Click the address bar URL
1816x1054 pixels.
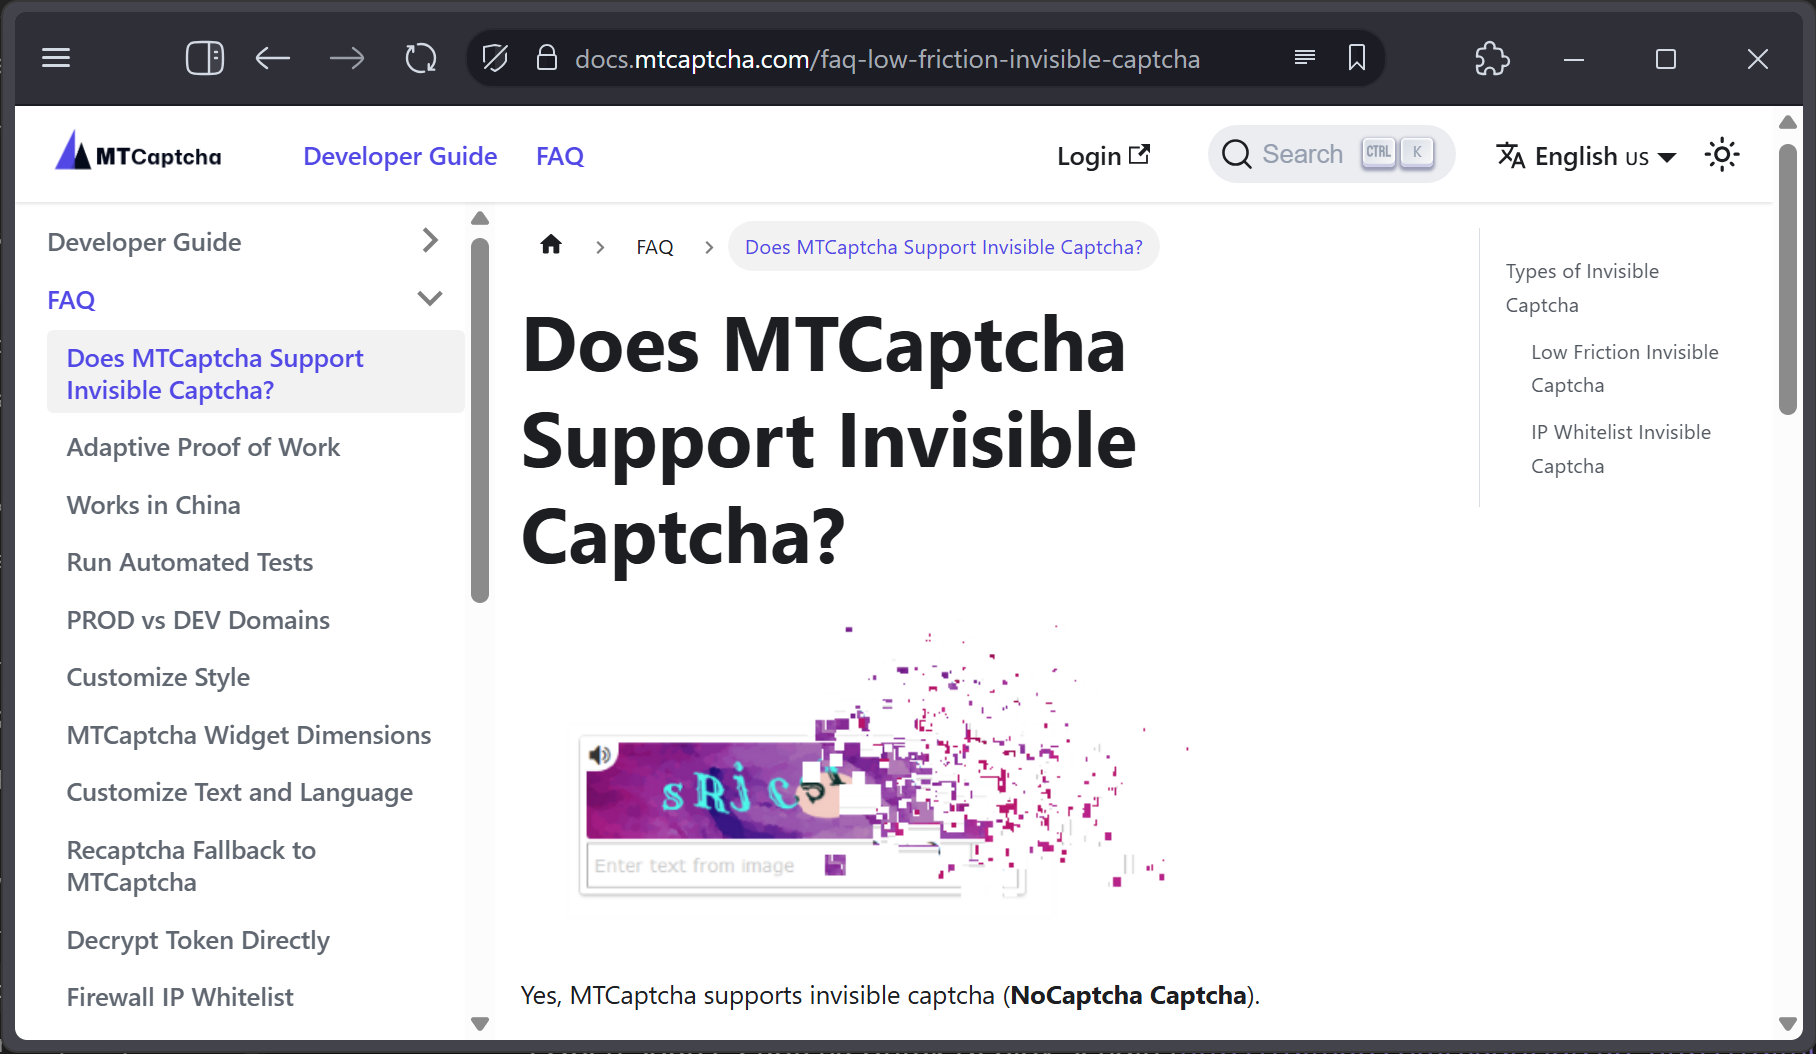[x=887, y=59]
